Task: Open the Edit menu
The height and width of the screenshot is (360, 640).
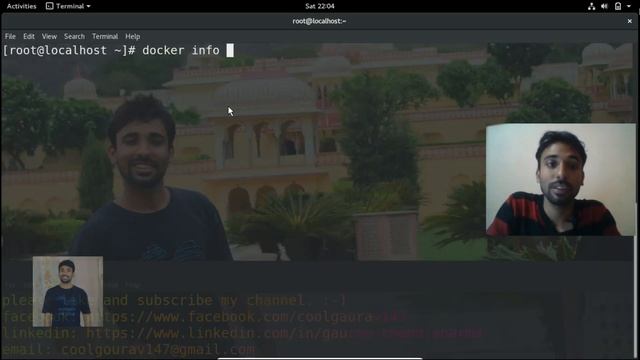Action: [29, 36]
